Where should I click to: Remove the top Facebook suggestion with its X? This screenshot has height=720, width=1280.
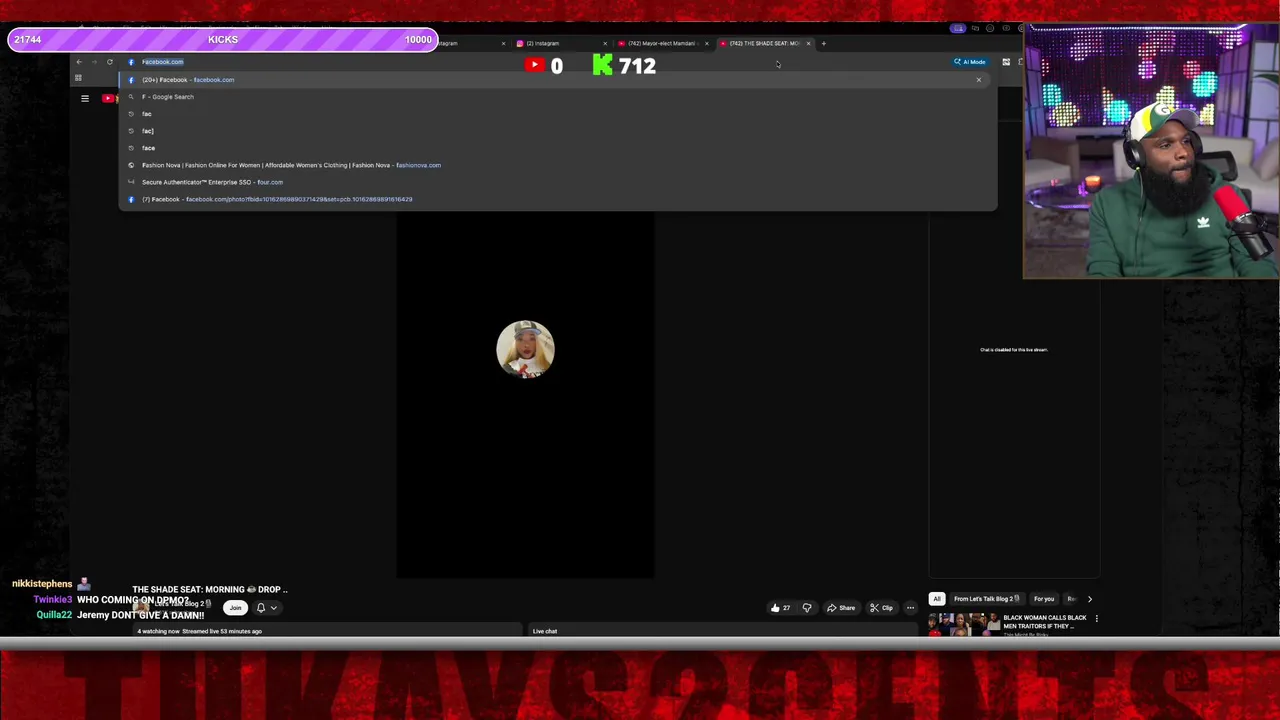pyautogui.click(x=979, y=80)
